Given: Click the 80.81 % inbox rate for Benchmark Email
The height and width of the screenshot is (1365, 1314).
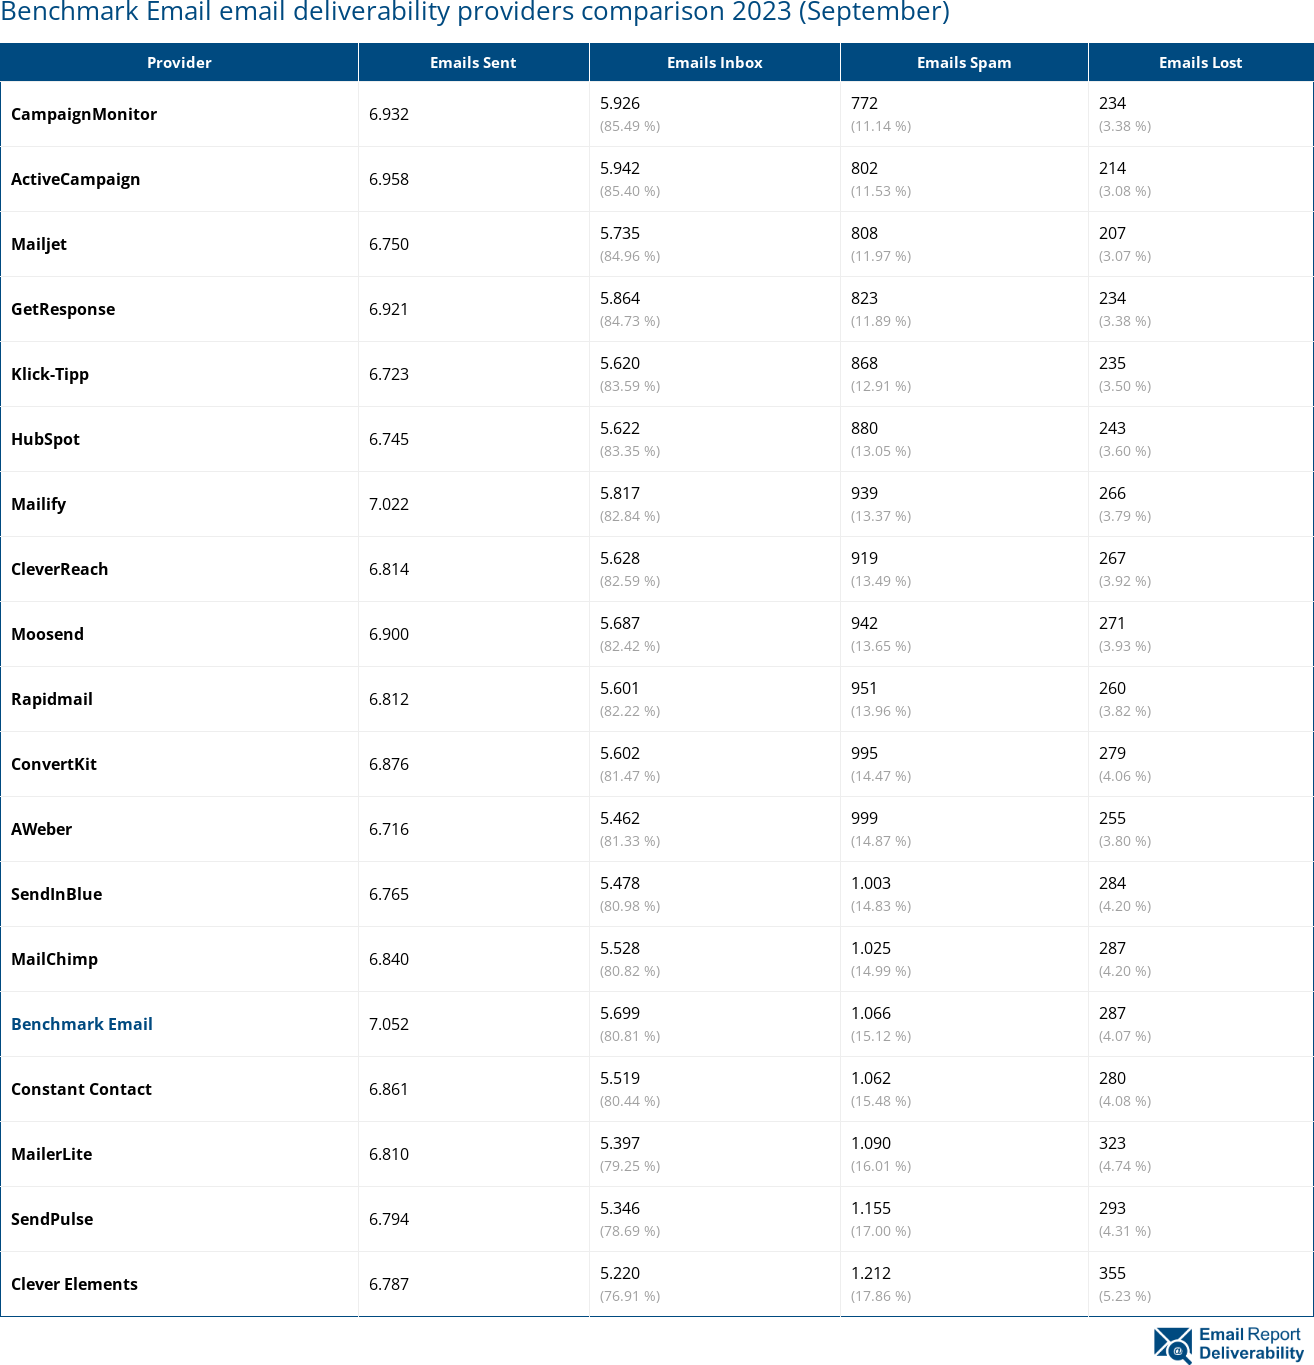Looking at the screenshot, I should pyautogui.click(x=630, y=1036).
